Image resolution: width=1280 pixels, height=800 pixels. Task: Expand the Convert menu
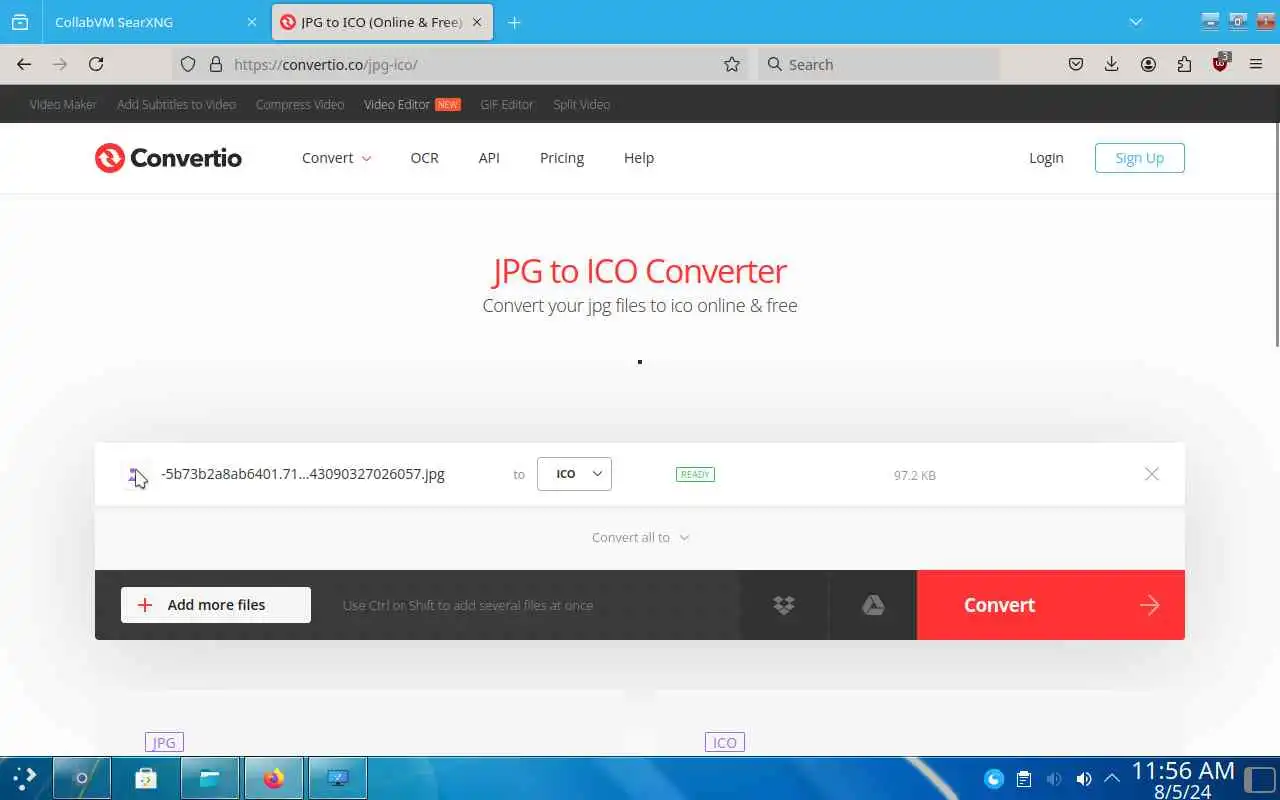[x=336, y=158]
